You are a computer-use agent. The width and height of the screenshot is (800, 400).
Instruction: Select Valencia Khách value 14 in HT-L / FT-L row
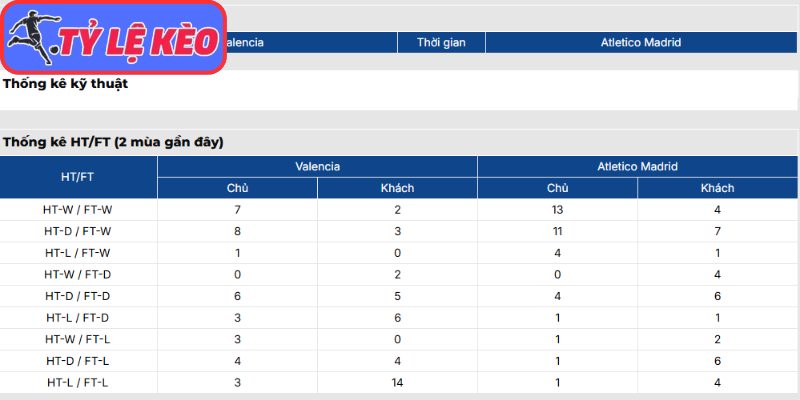pyautogui.click(x=397, y=383)
